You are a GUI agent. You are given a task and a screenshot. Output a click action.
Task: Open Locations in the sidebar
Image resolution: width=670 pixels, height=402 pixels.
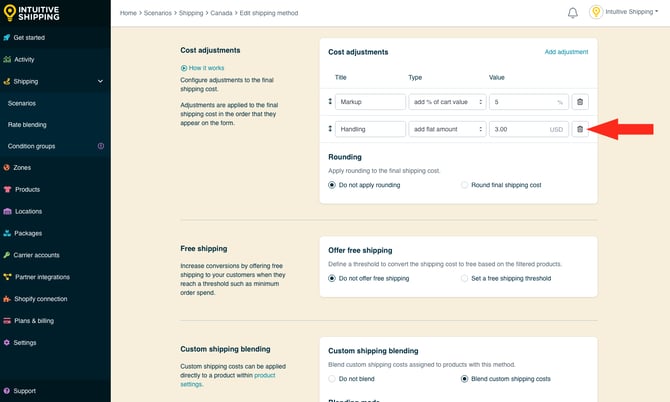[28, 211]
